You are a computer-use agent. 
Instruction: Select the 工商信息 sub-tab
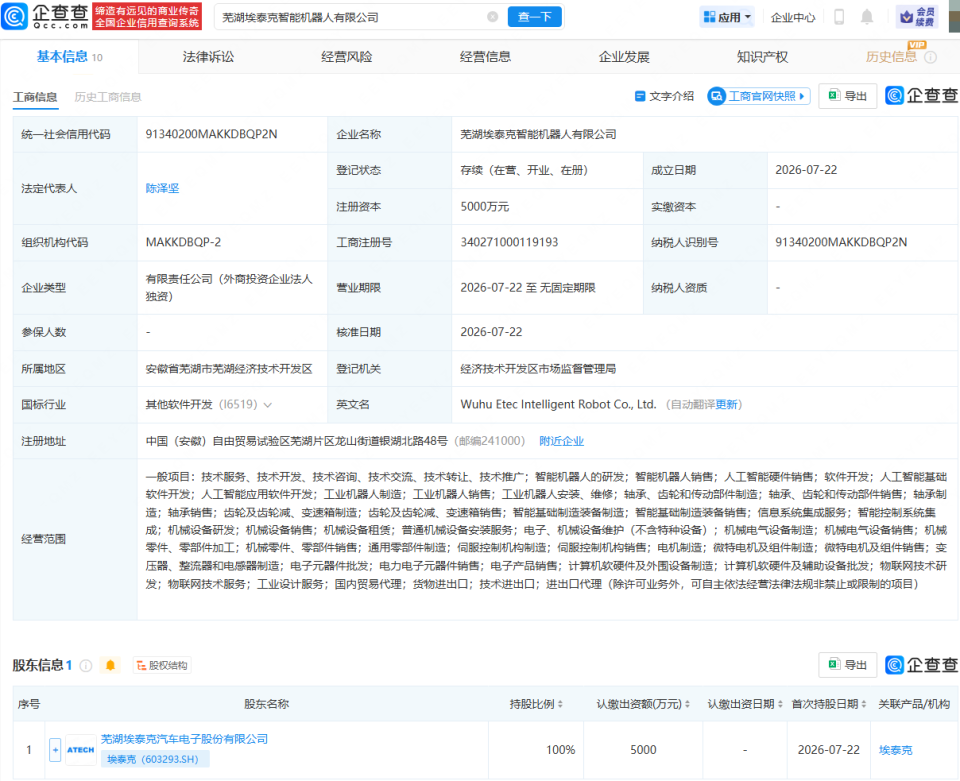click(x=35, y=97)
